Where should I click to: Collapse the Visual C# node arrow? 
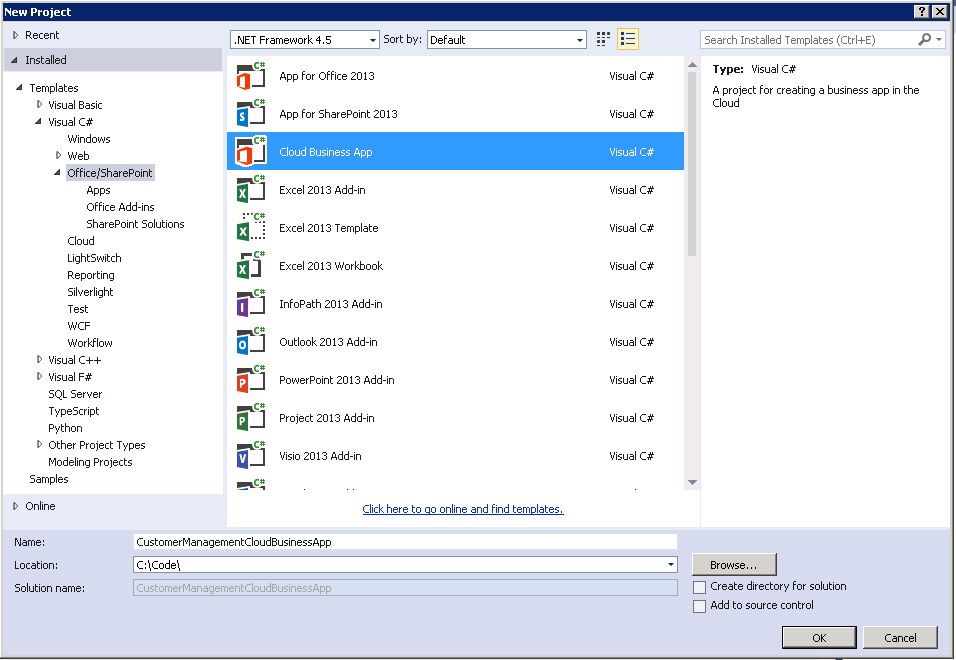click(x=38, y=122)
